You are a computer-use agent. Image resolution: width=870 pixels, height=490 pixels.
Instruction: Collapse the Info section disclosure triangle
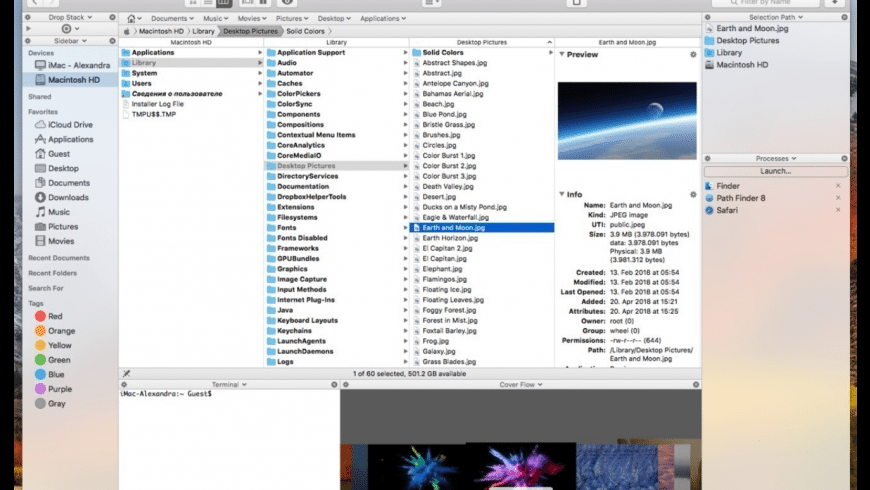pos(562,194)
